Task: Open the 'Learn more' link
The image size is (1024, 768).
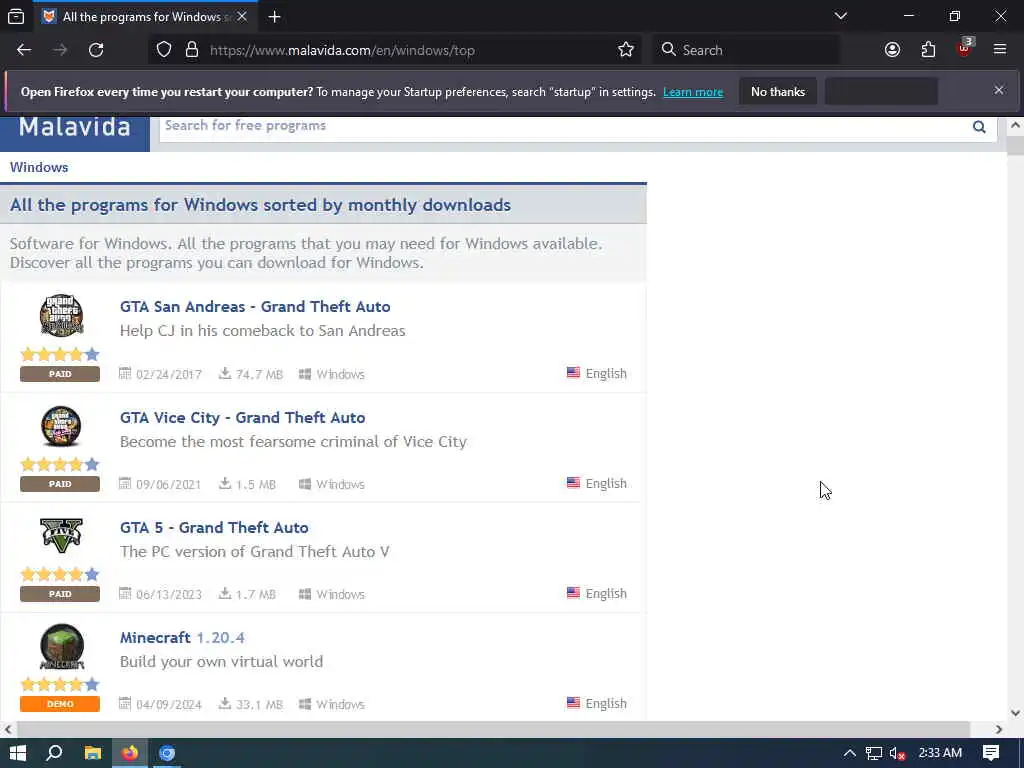Action: 693,92
